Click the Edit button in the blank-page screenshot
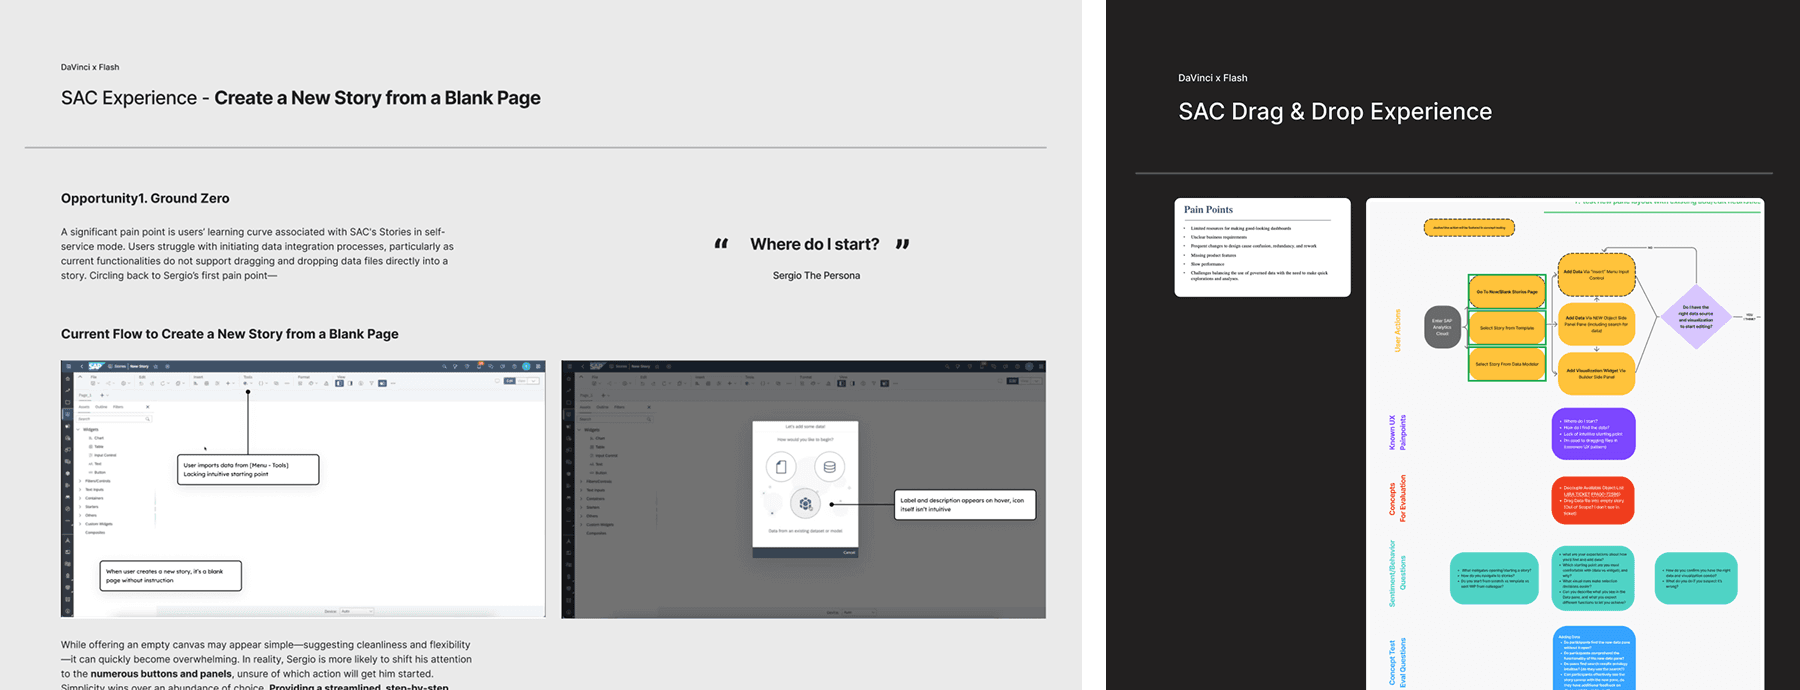Image resolution: width=1800 pixels, height=690 pixels. [x=509, y=381]
